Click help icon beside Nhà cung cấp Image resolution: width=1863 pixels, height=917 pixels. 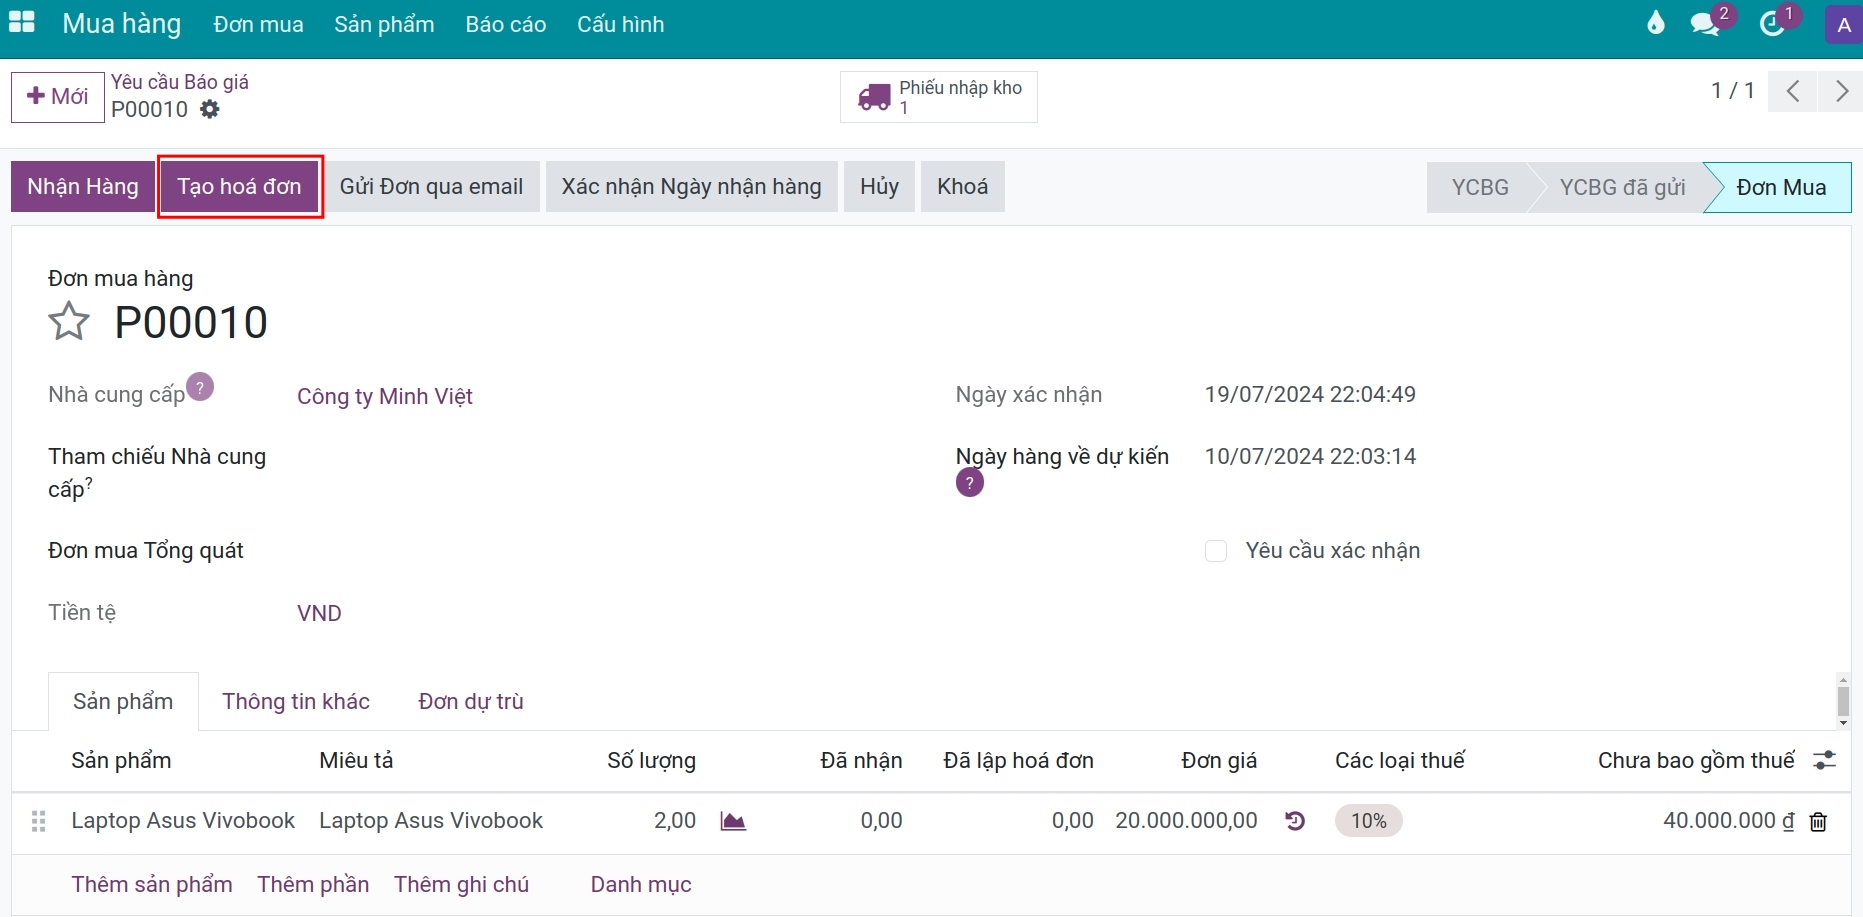[x=200, y=387]
